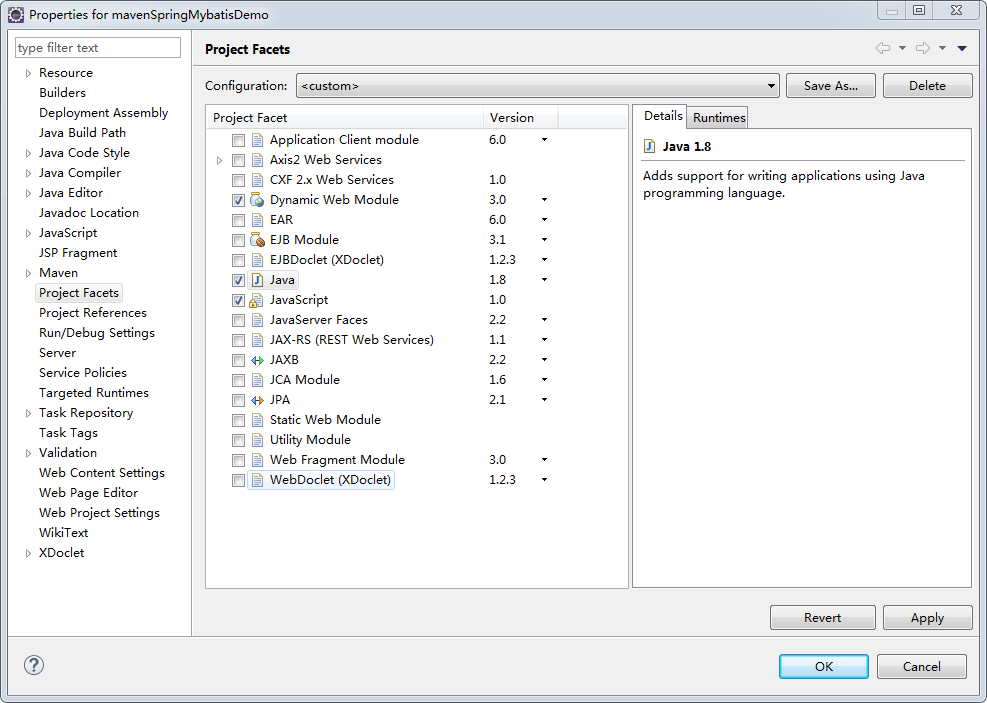Expand the Resource tree node
Viewport: 987px width, 703px height.
tap(28, 74)
